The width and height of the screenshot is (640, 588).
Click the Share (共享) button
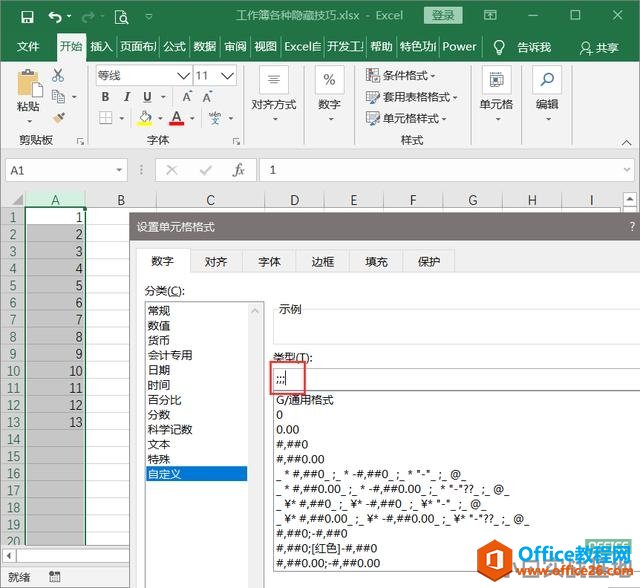click(x=599, y=48)
